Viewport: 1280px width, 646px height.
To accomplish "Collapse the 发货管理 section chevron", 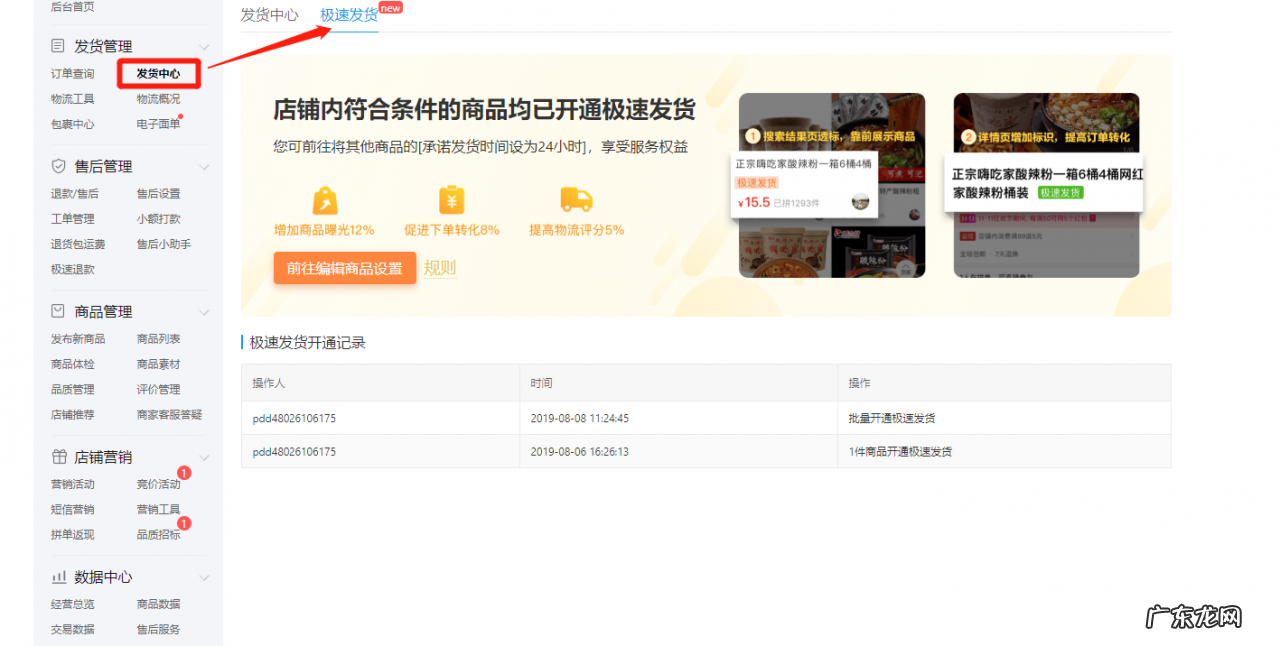I will pyautogui.click(x=204, y=45).
